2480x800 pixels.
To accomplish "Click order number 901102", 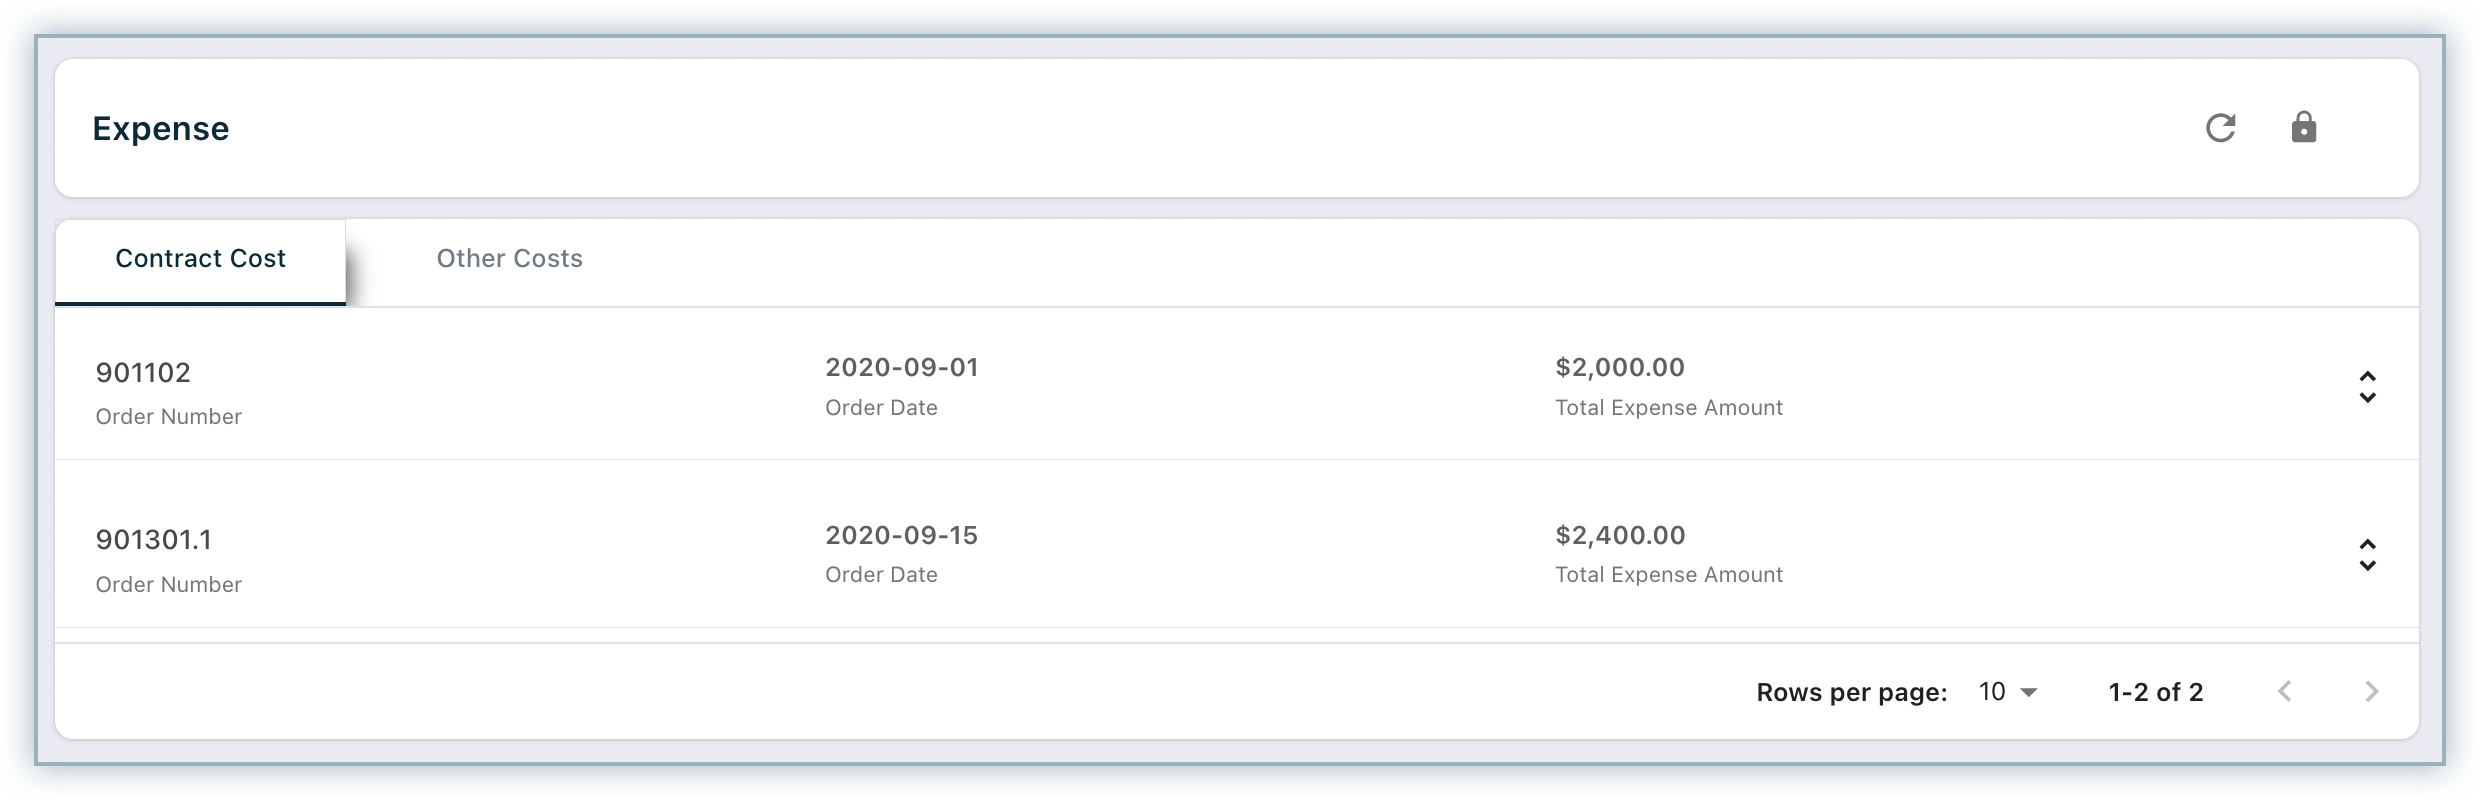I will coord(143,373).
